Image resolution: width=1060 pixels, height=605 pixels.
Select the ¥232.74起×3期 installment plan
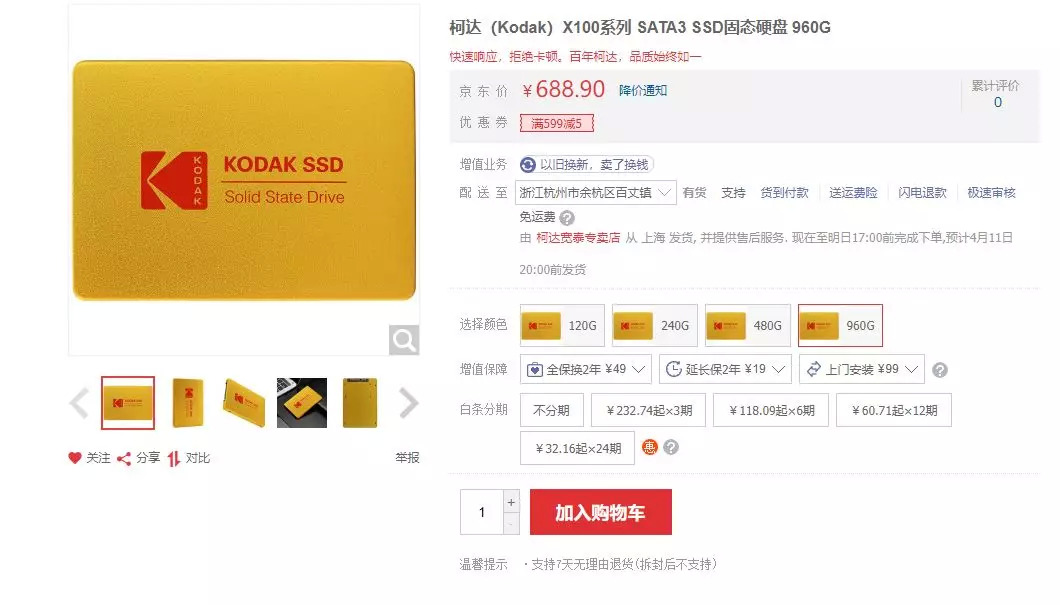[x=648, y=410]
